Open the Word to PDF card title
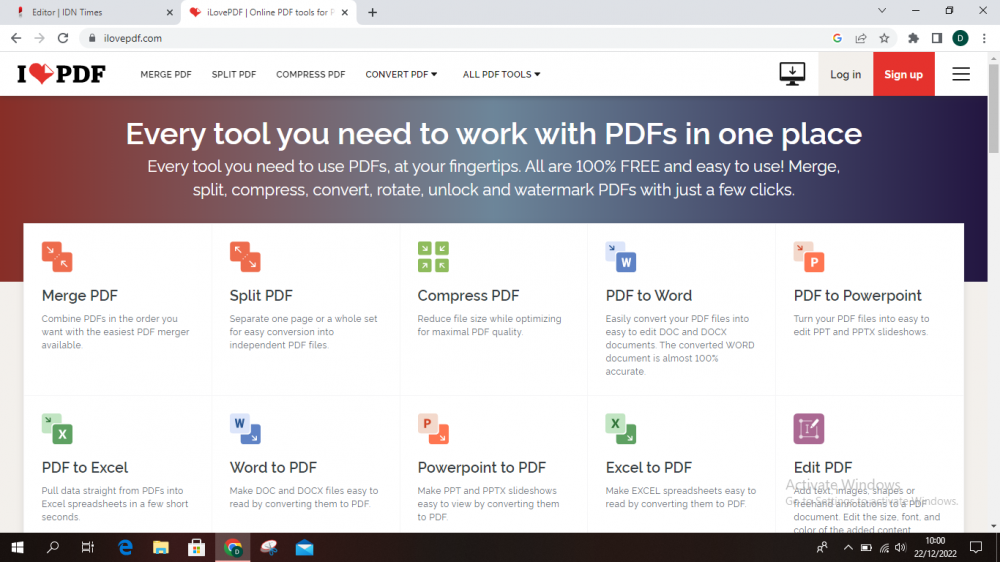The height and width of the screenshot is (562, 1000). [x=273, y=468]
